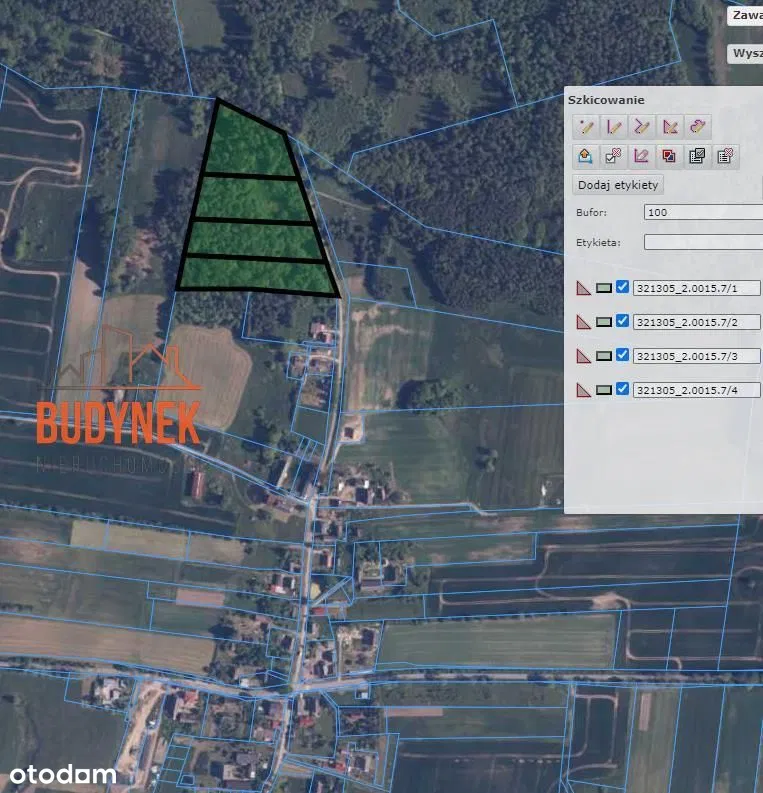Click green style swatch for parcel 7/3
763x793 pixels.
click(x=604, y=356)
